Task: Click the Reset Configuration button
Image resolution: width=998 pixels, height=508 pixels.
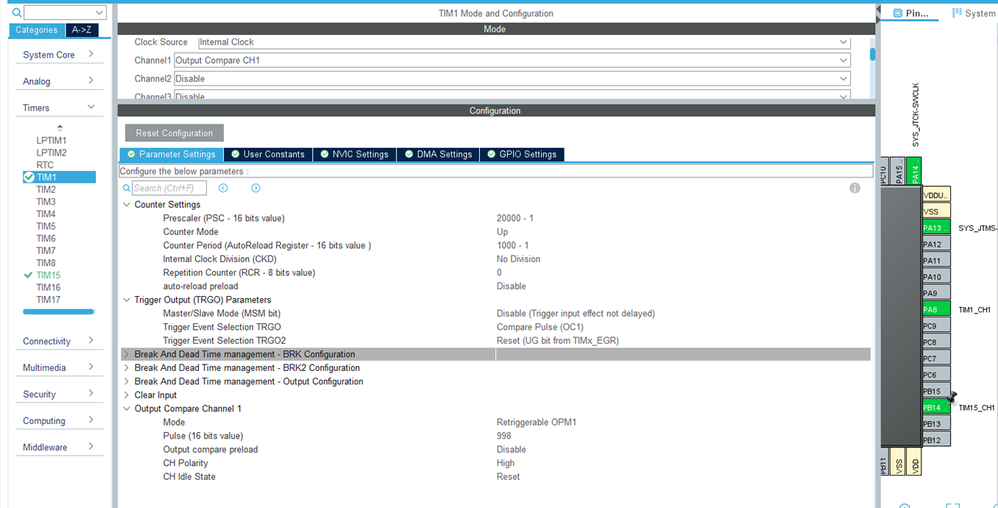Action: click(174, 133)
